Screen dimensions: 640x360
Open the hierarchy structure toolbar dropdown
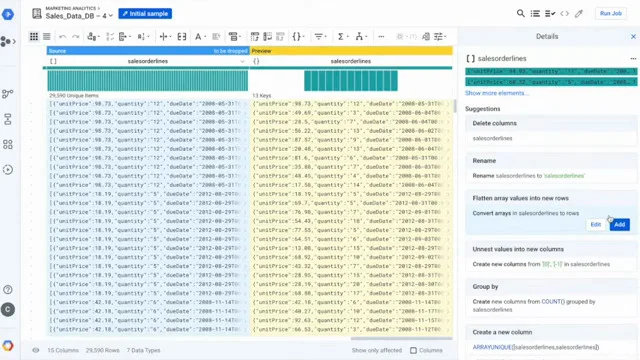[361, 37]
